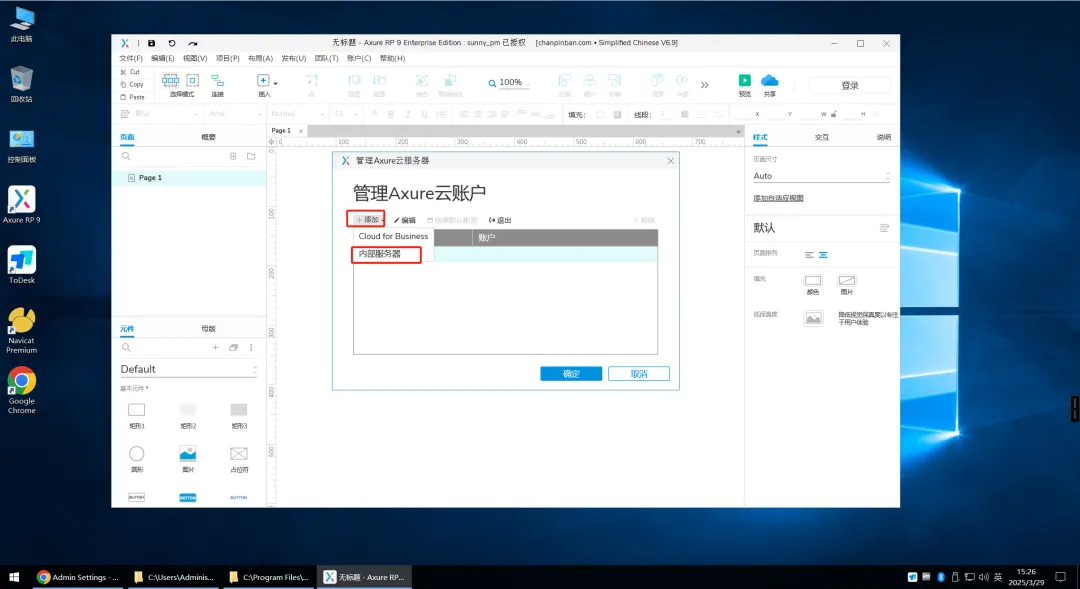The image size is (1080, 589).
Task: Click the Redo arrow icon
Action: [x=193, y=43]
